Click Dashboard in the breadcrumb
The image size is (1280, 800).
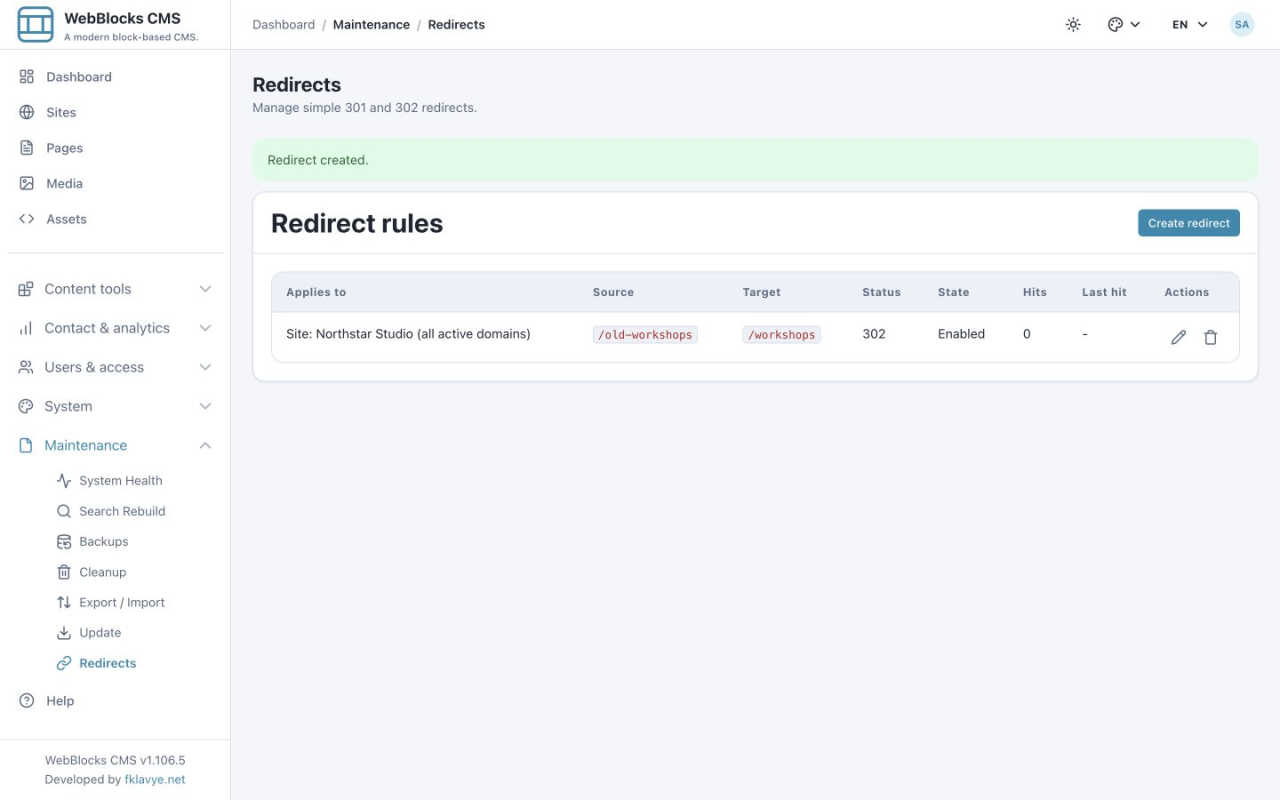coord(283,24)
